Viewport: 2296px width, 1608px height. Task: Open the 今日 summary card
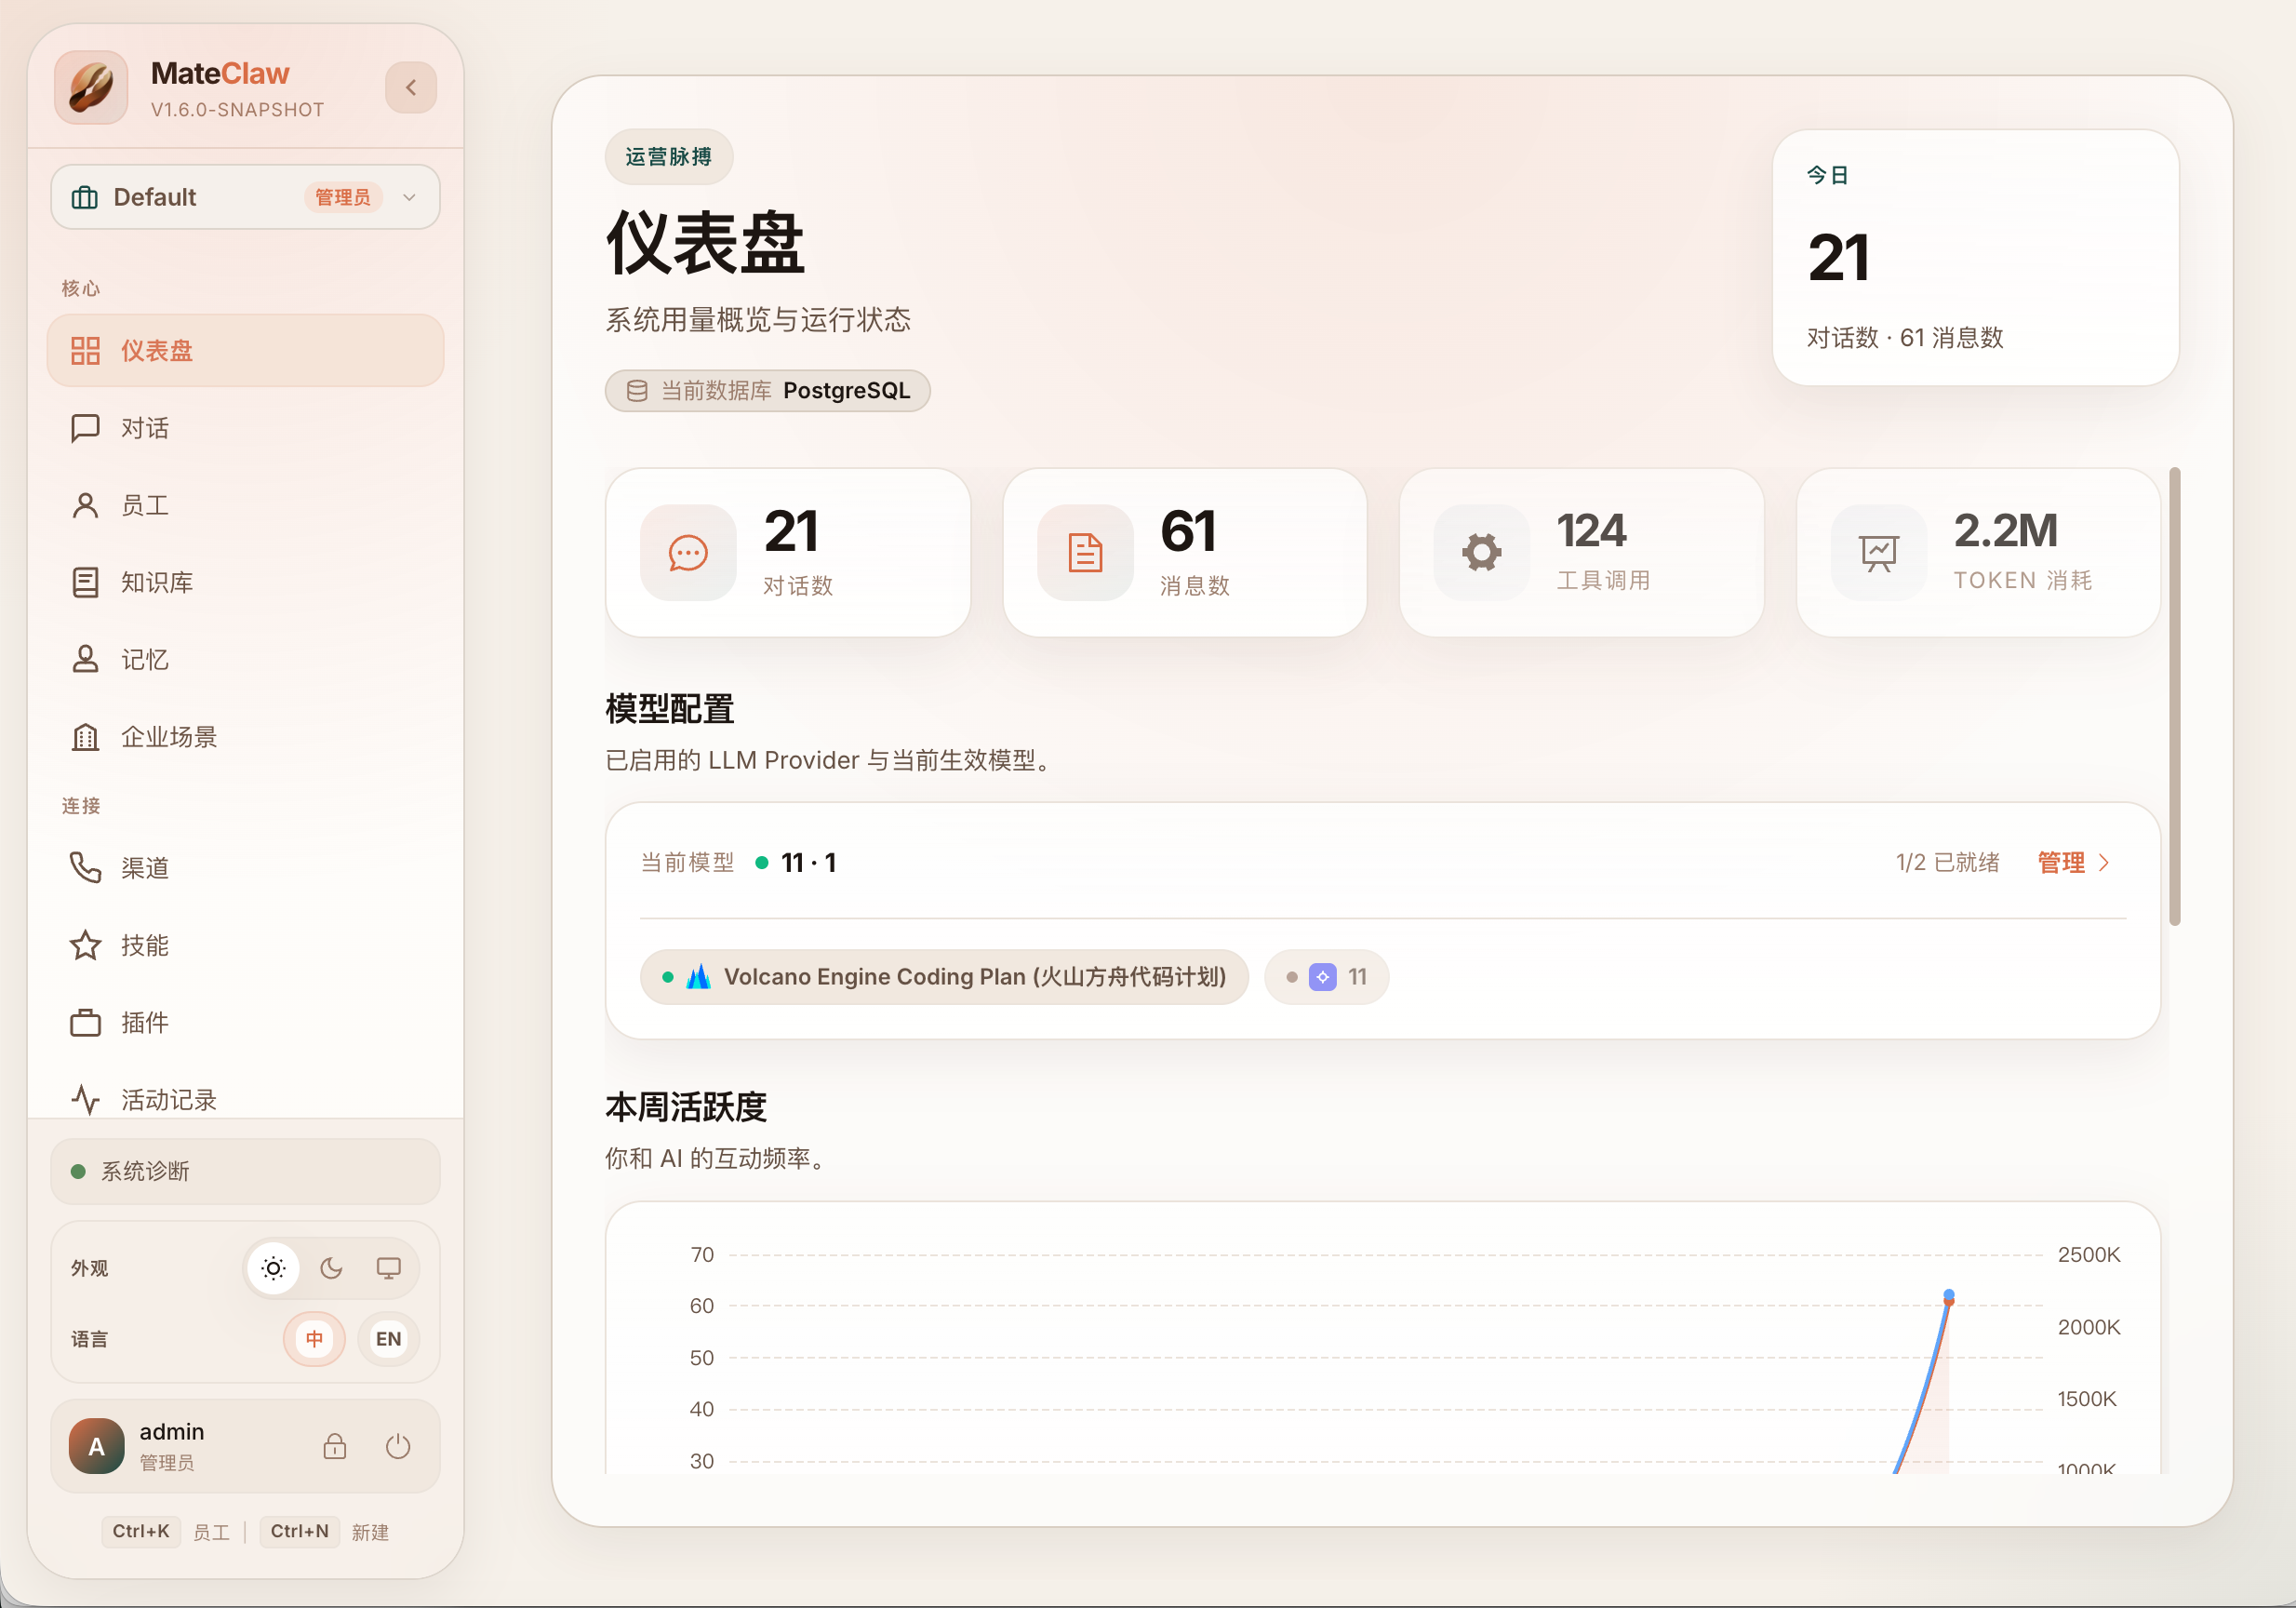[1975, 258]
